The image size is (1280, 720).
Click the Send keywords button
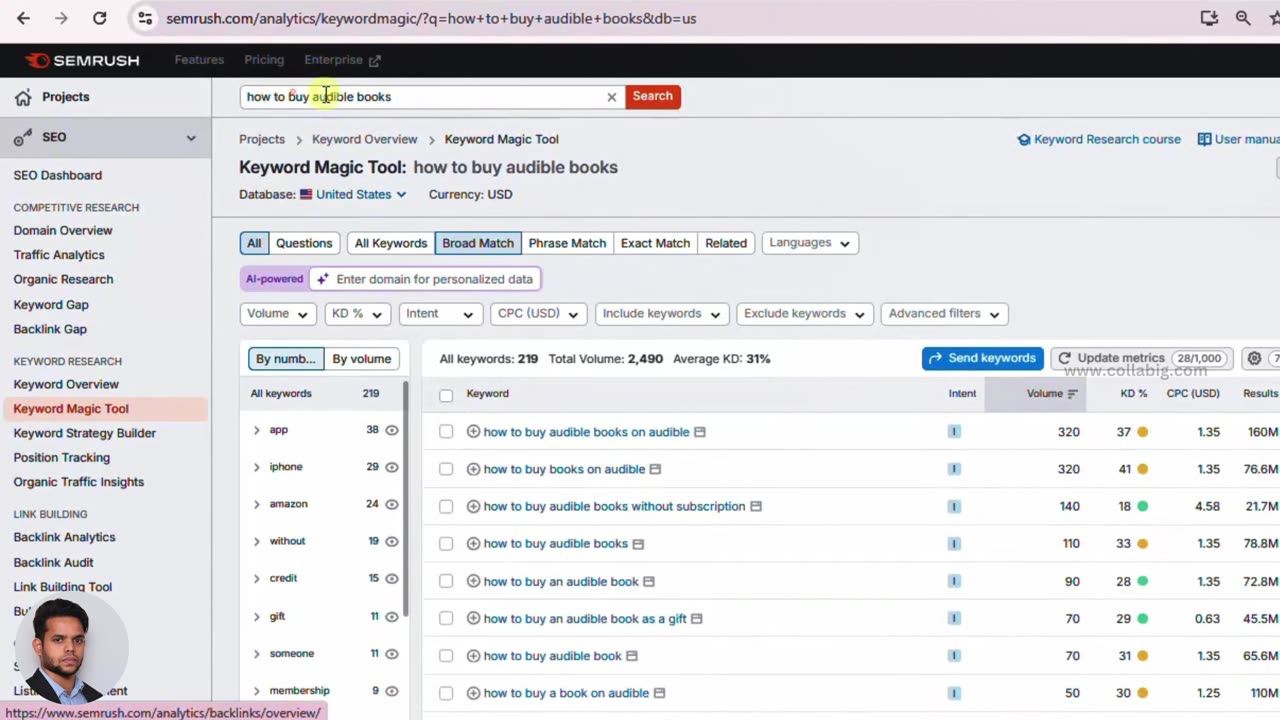pyautogui.click(x=983, y=358)
